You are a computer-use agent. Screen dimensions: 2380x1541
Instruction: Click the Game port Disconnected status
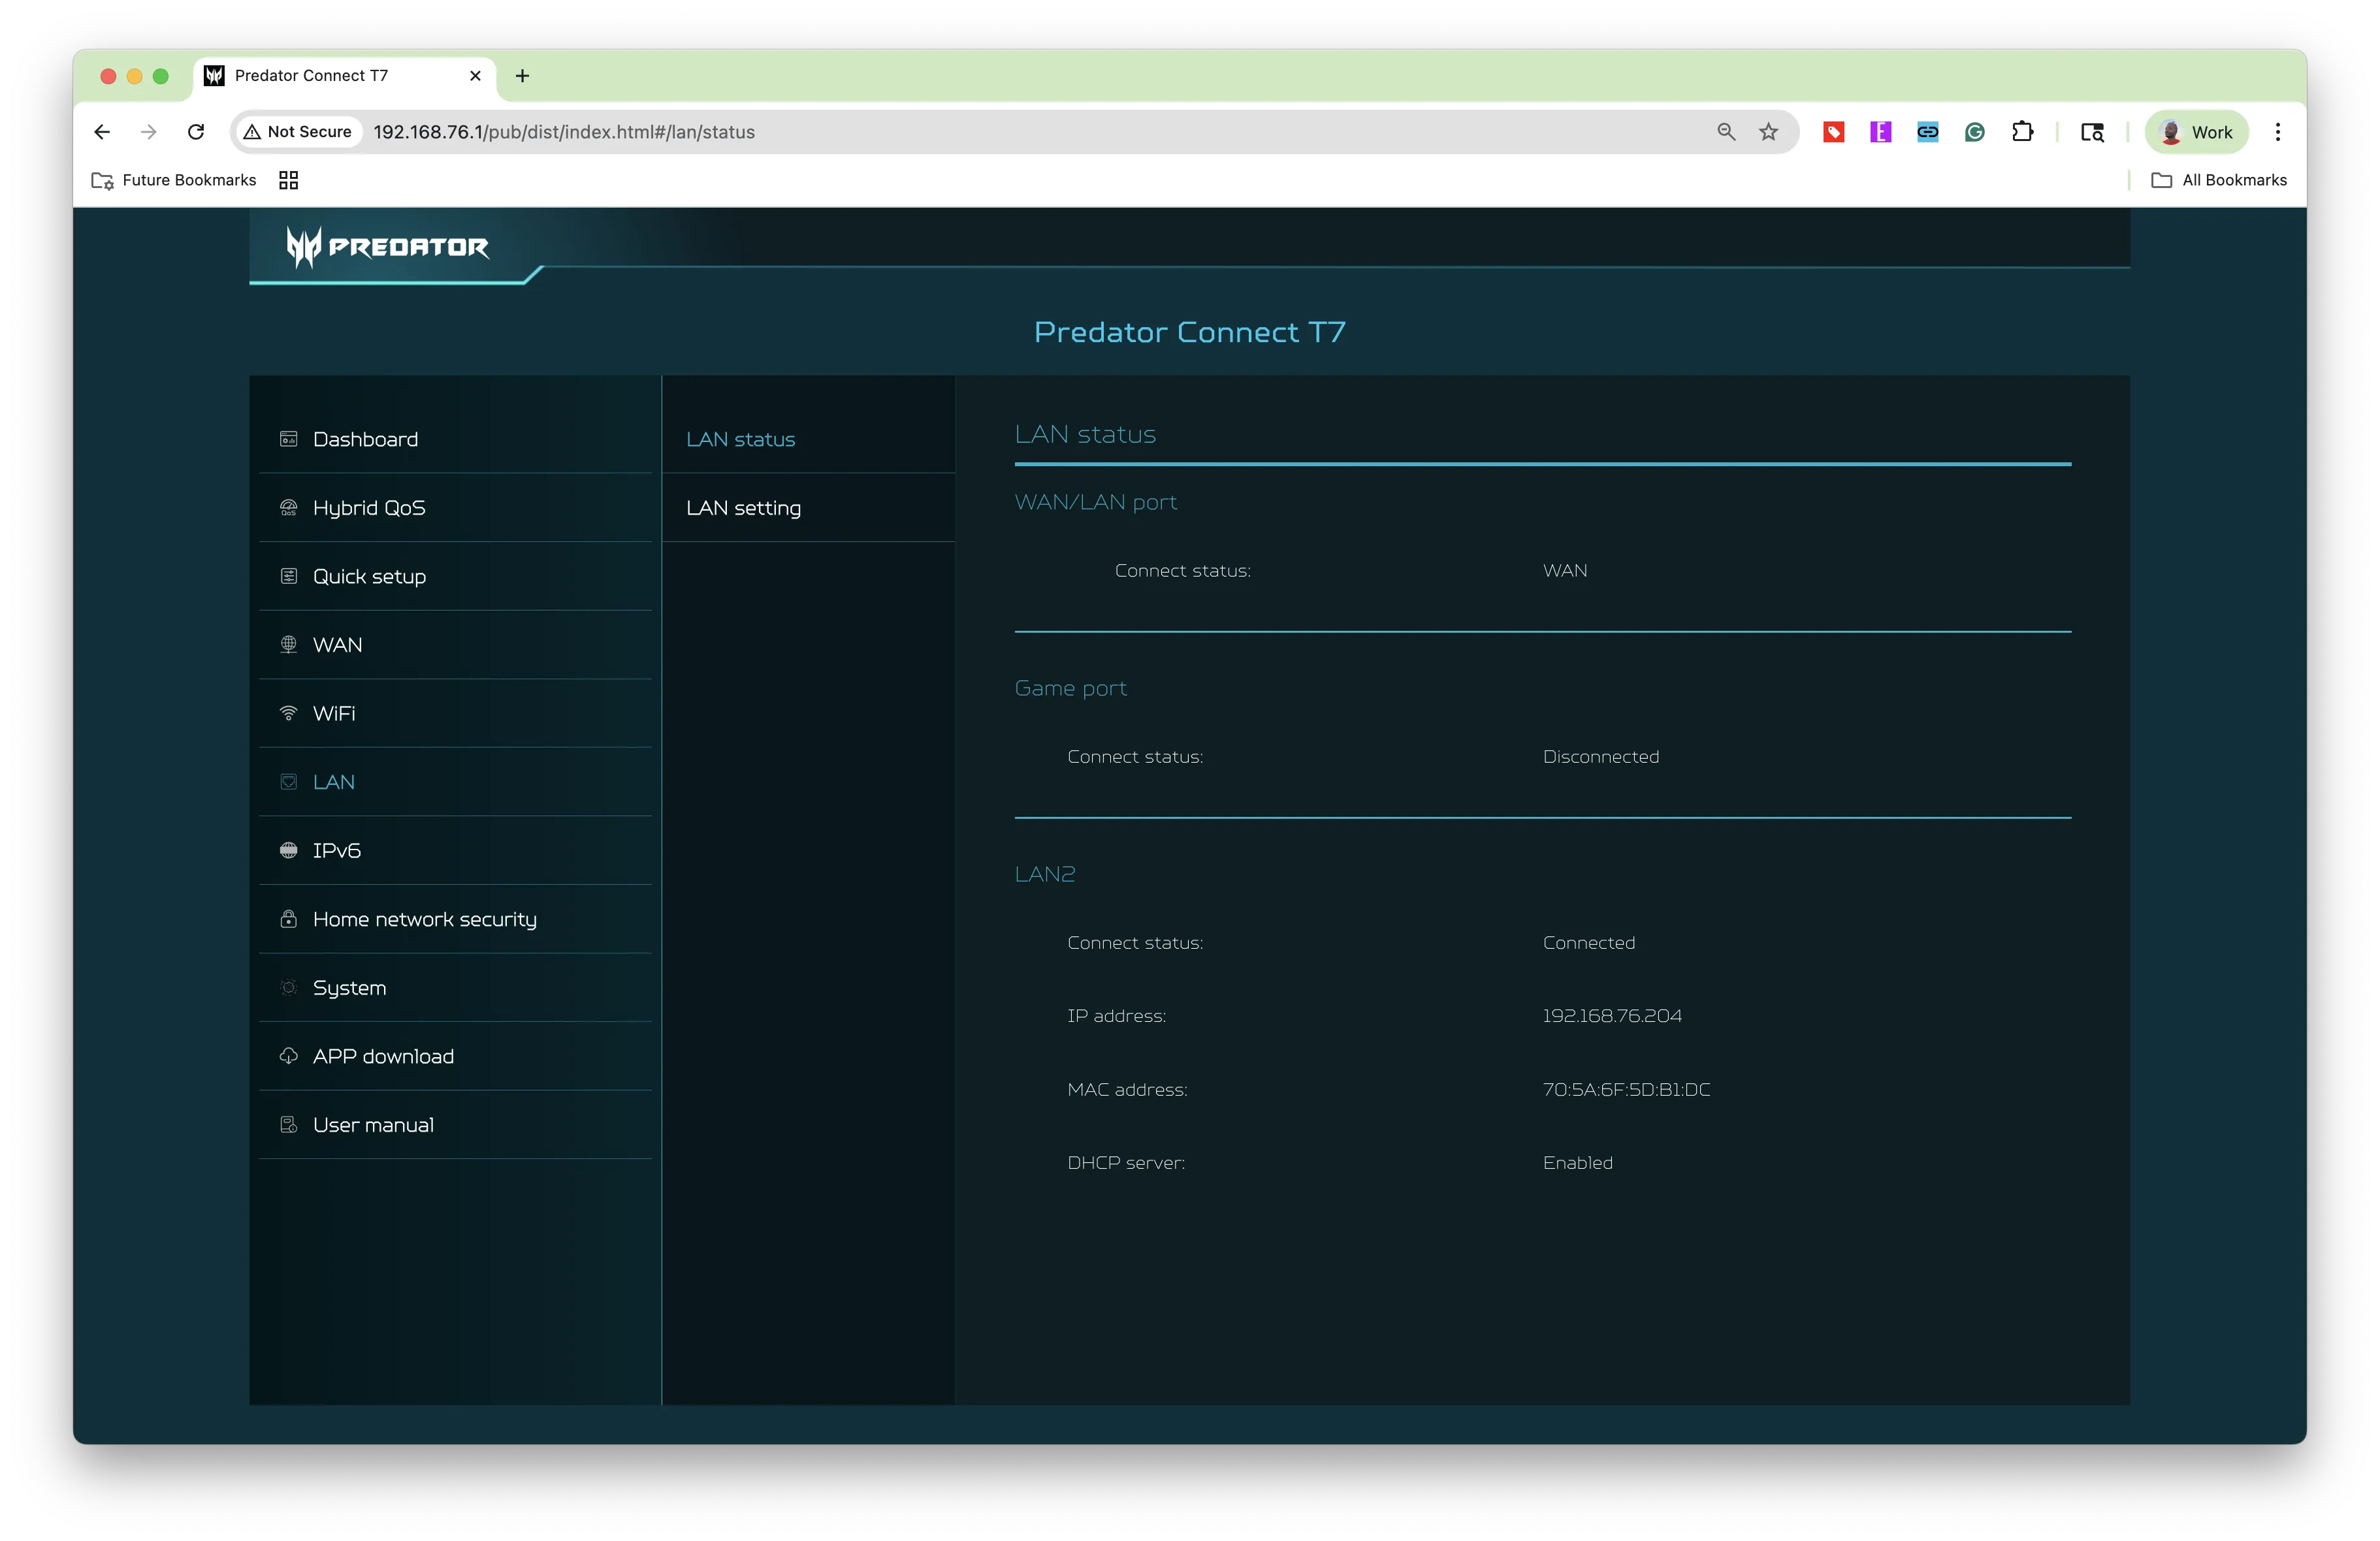pos(1600,757)
